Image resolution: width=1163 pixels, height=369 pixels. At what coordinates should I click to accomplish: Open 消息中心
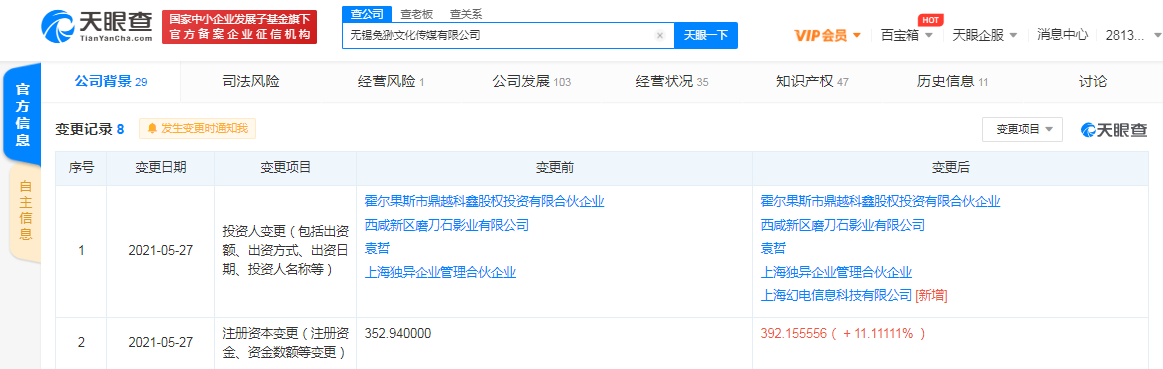coord(1062,34)
